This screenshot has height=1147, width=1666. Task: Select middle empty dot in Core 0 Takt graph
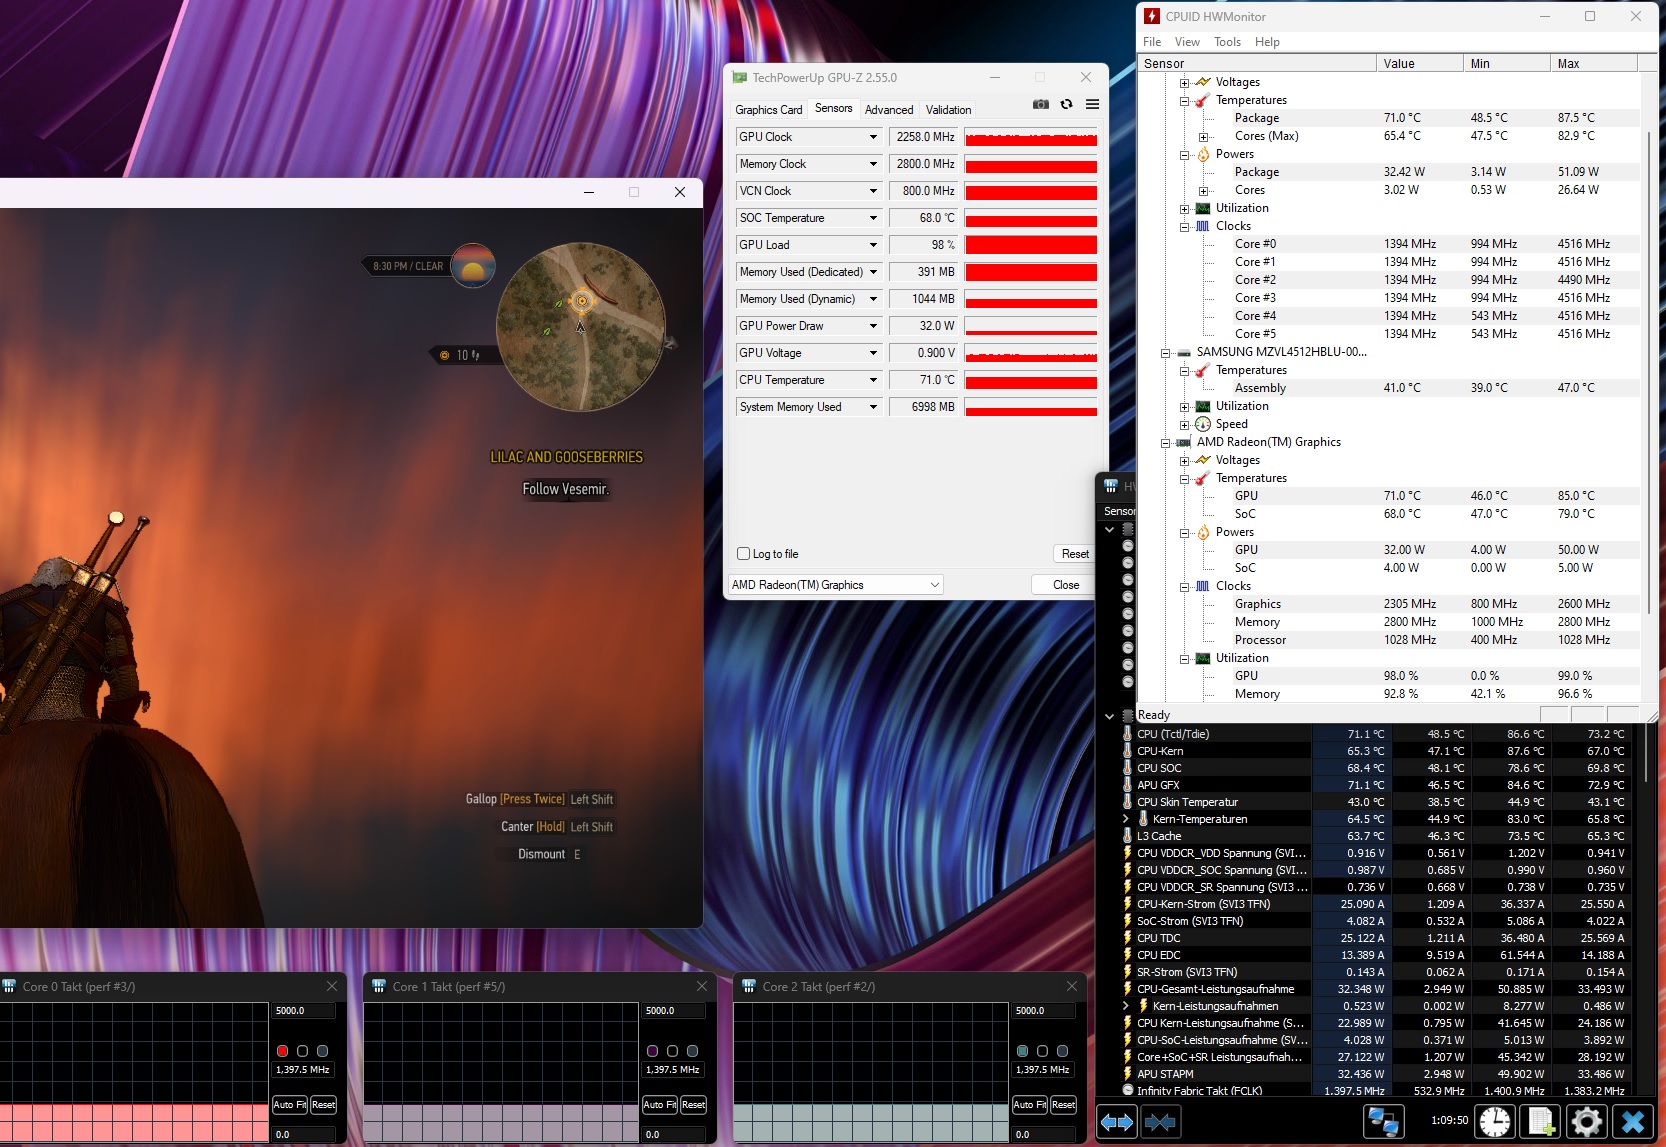point(302,1051)
